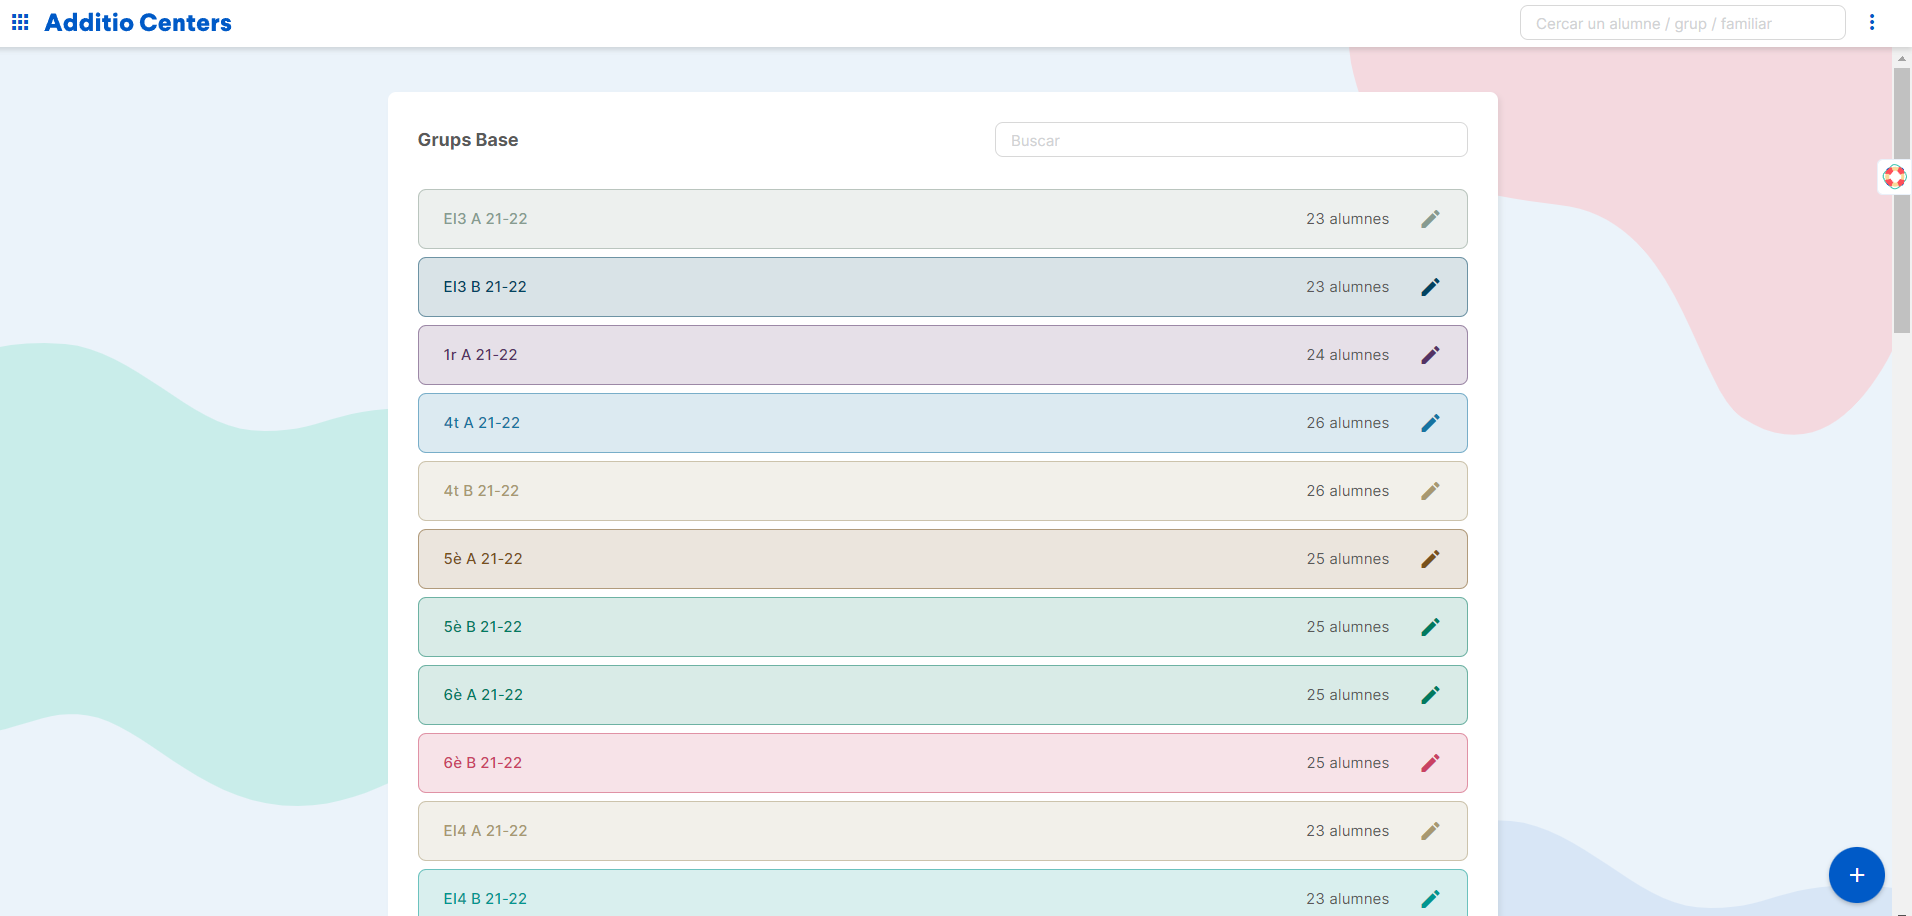Edit the 1r A 21-22 group

click(1430, 355)
